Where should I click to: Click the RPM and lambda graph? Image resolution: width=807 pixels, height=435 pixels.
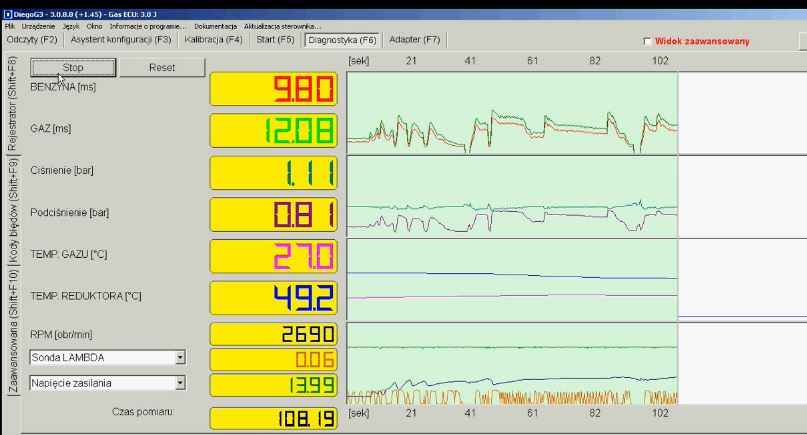point(513,363)
